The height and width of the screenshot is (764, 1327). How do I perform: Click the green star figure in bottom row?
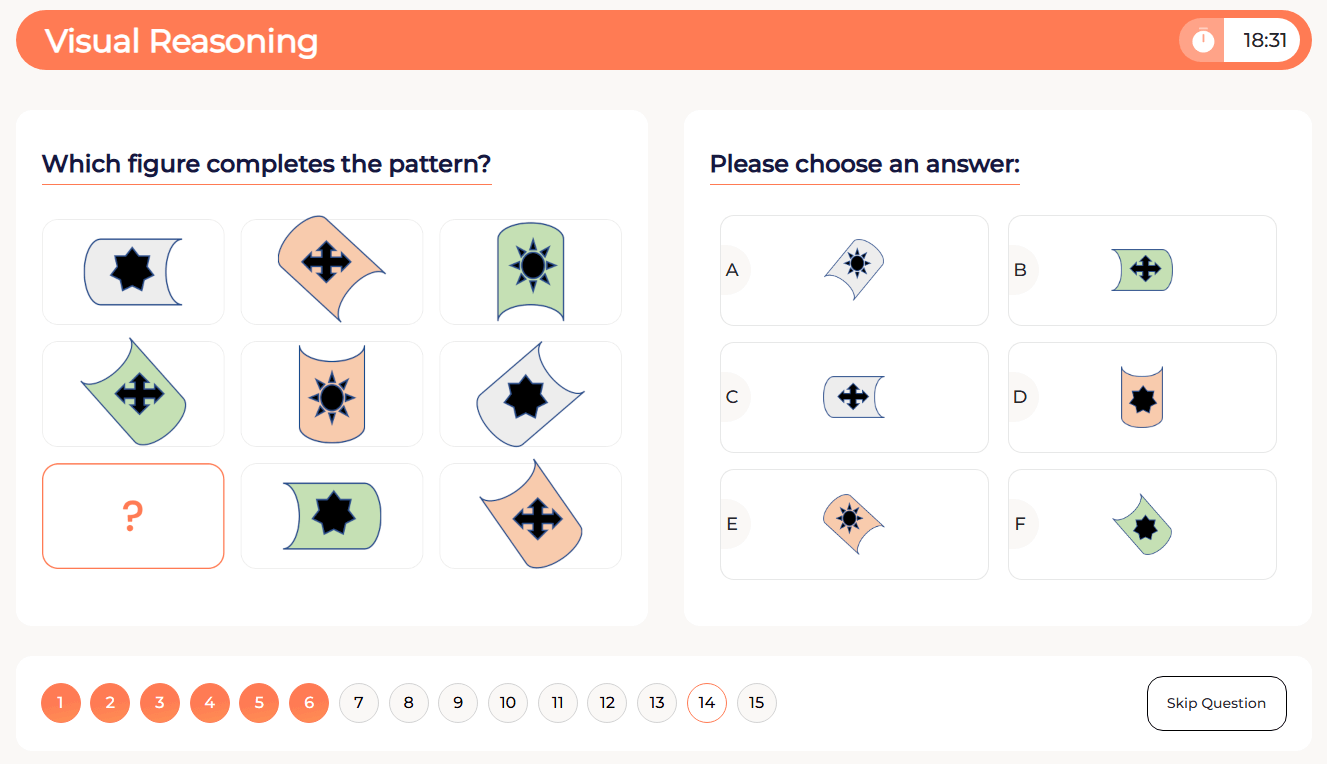coord(332,516)
